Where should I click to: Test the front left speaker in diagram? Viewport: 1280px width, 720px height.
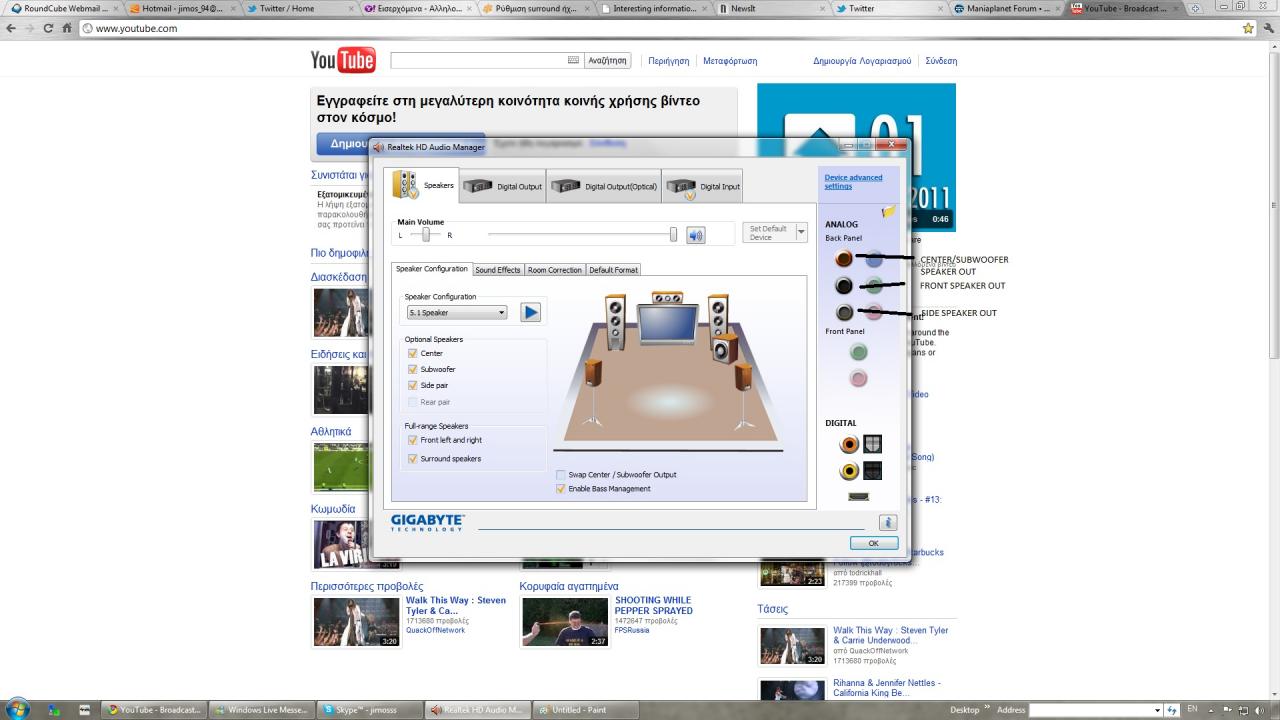coord(616,320)
